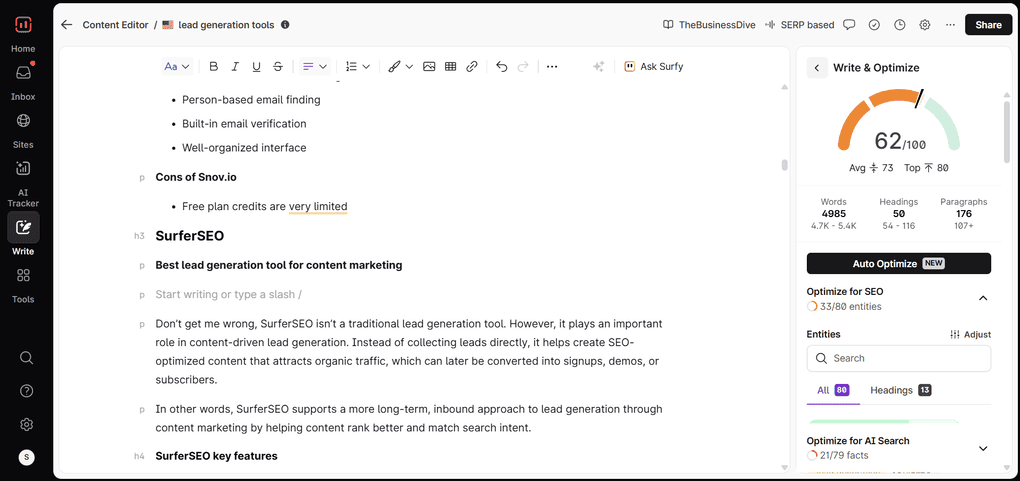
Task: Open the toolbar more options ellipsis
Action: click(552, 66)
